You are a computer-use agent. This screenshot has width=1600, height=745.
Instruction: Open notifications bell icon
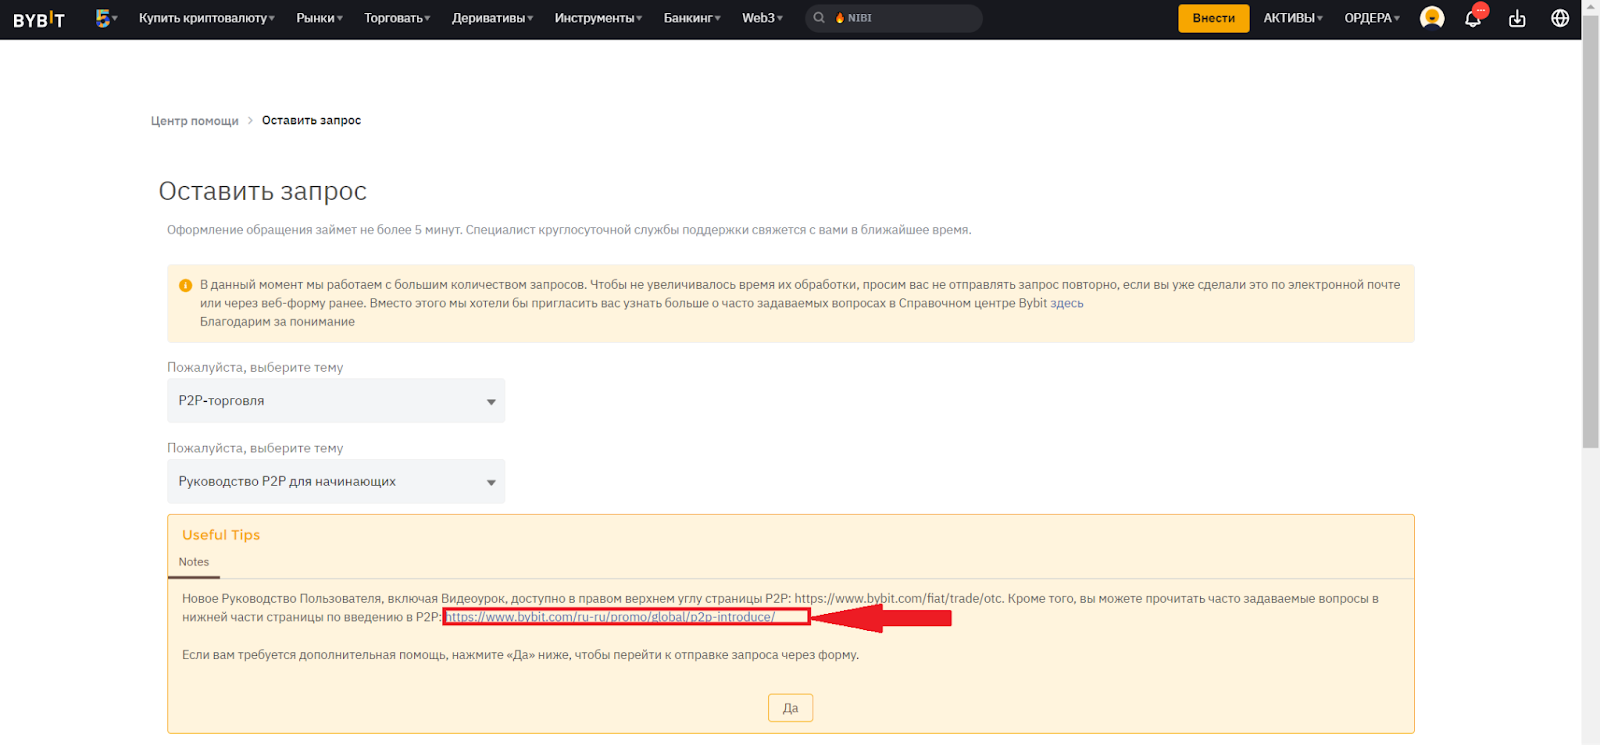(x=1473, y=18)
